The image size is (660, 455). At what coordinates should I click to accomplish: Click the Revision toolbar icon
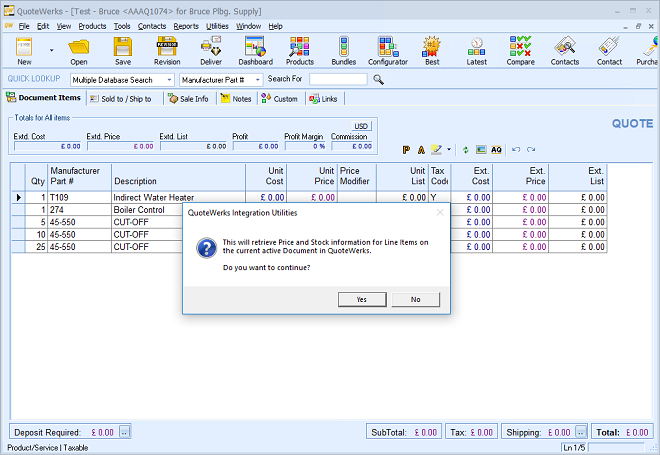point(167,50)
